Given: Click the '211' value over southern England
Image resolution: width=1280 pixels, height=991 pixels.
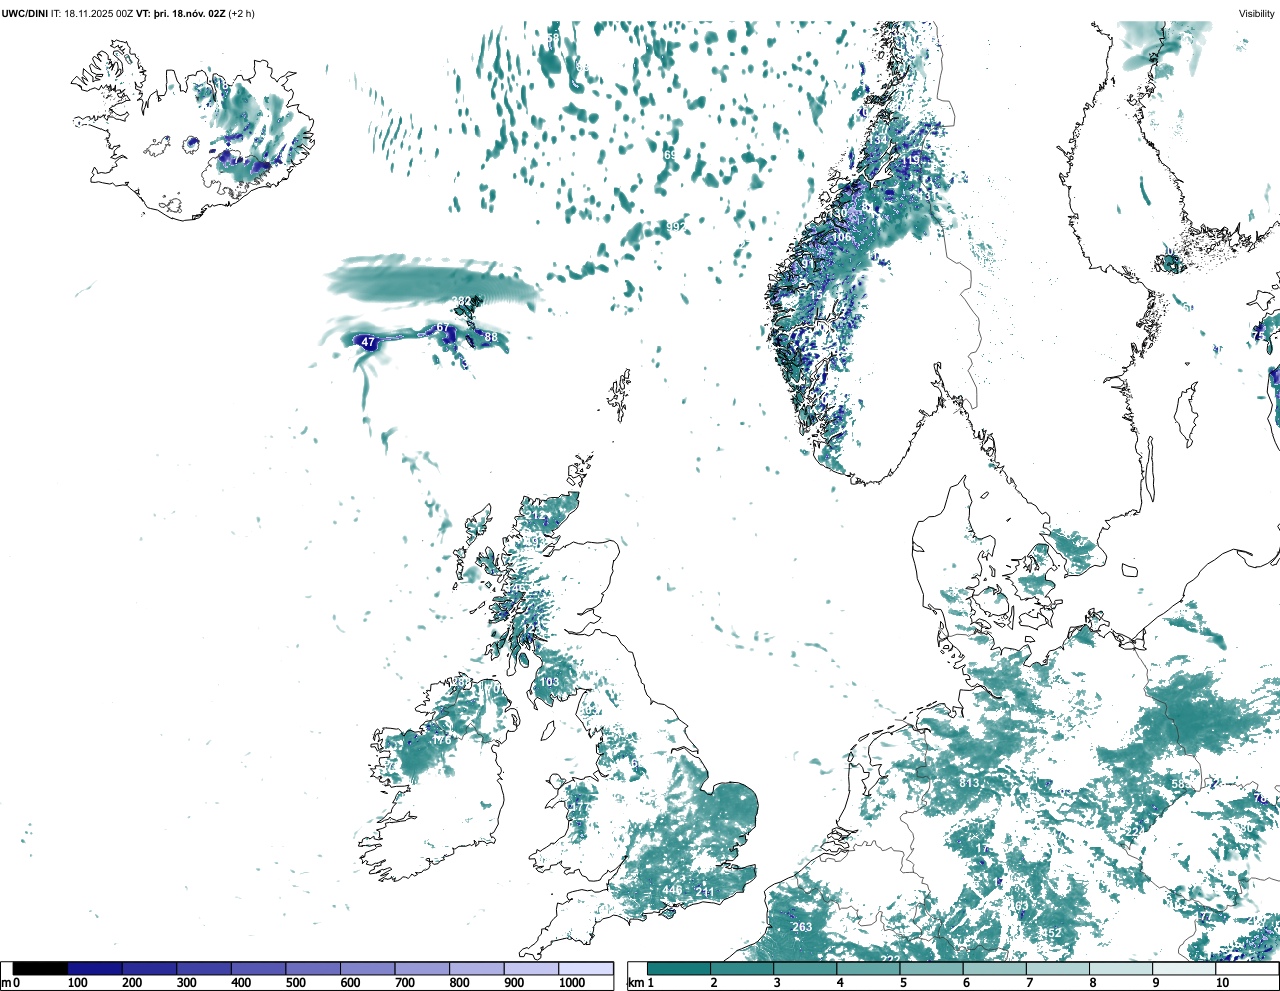Looking at the screenshot, I should pos(705,892).
